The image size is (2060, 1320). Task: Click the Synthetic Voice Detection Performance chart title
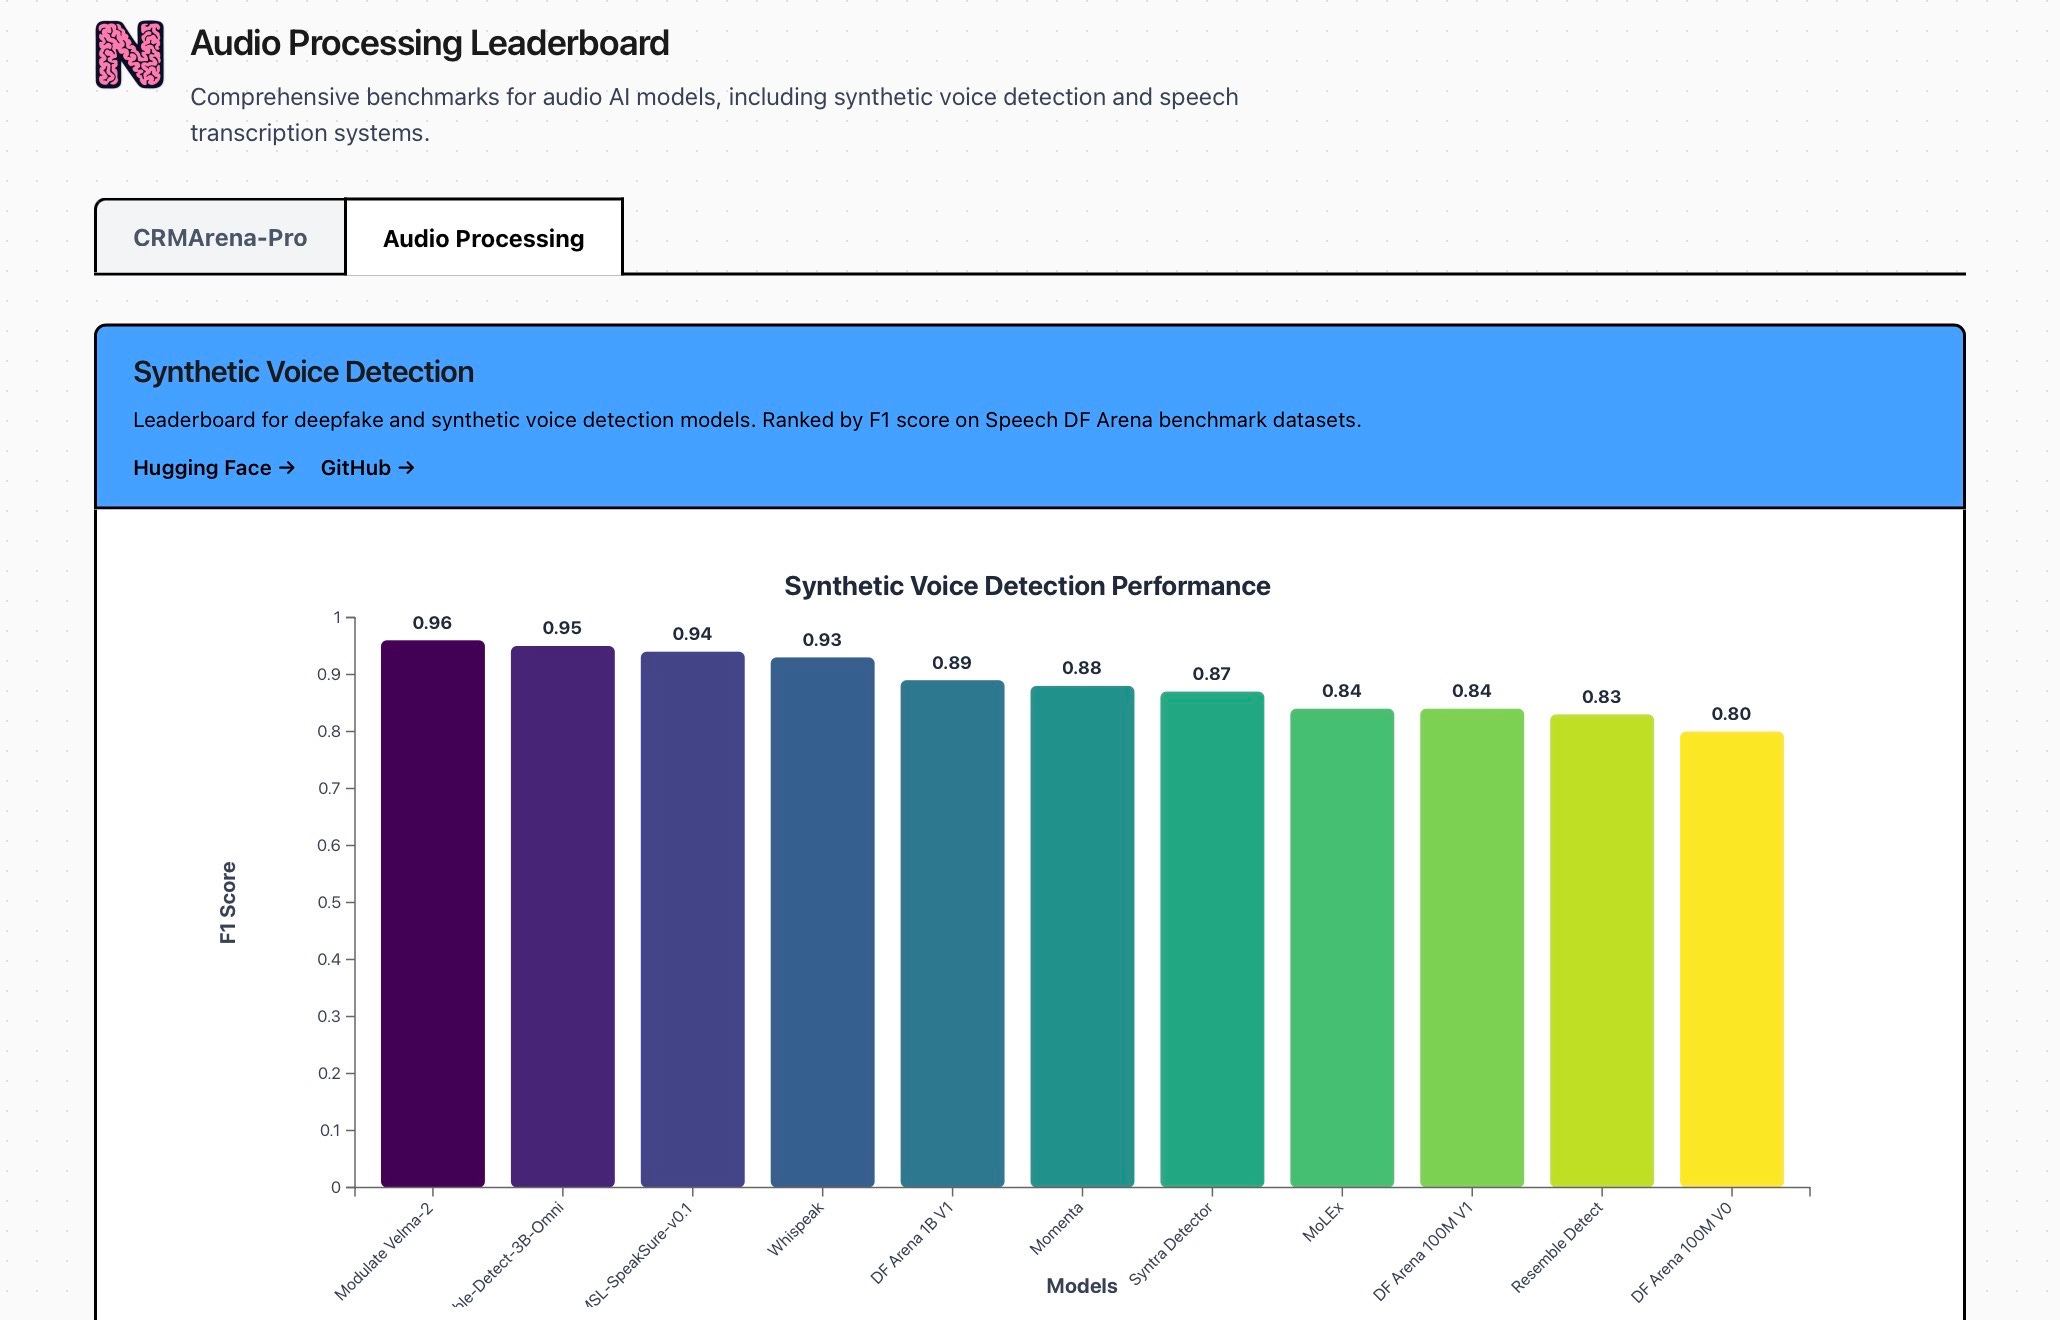click(1027, 586)
